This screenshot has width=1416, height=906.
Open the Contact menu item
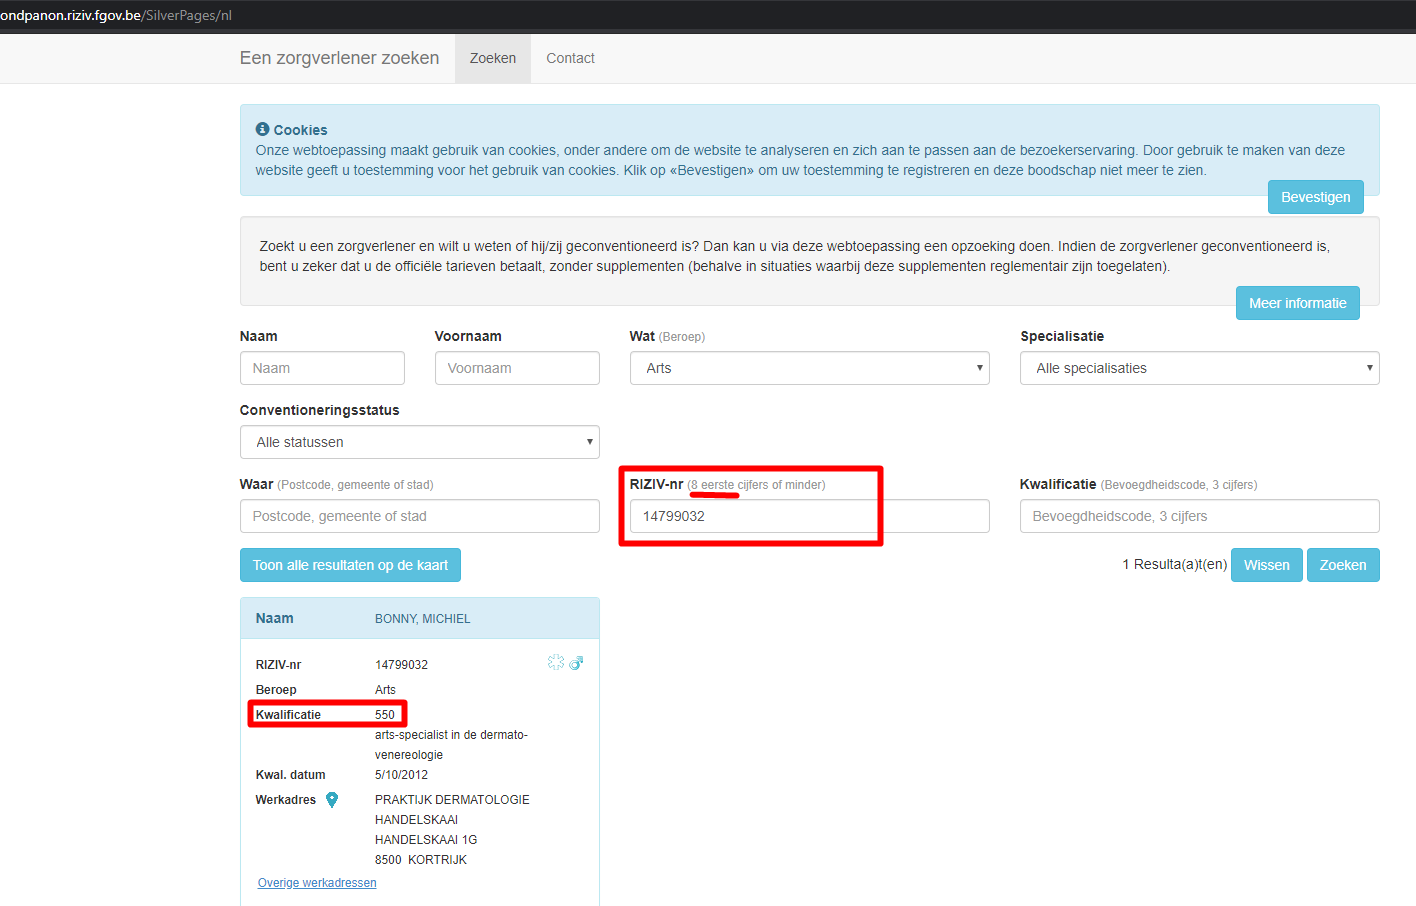(x=570, y=58)
